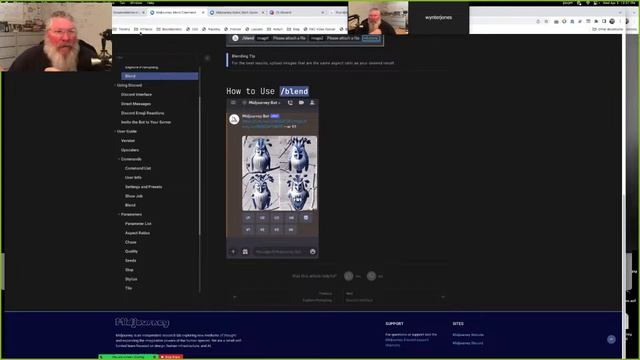This screenshot has width=640, height=360.
Task: Open the Quality parameter page
Action: tap(131, 251)
